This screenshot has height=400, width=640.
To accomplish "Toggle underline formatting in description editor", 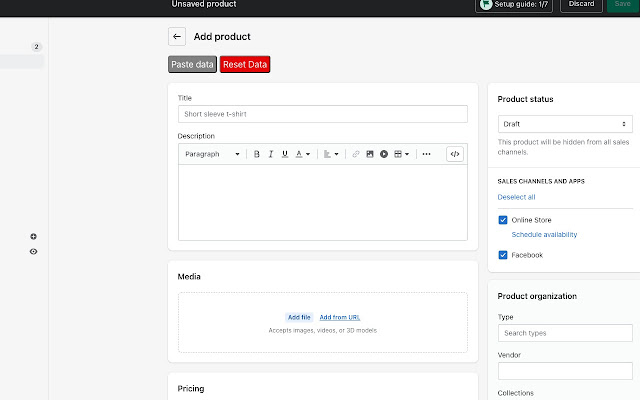I will [285, 154].
